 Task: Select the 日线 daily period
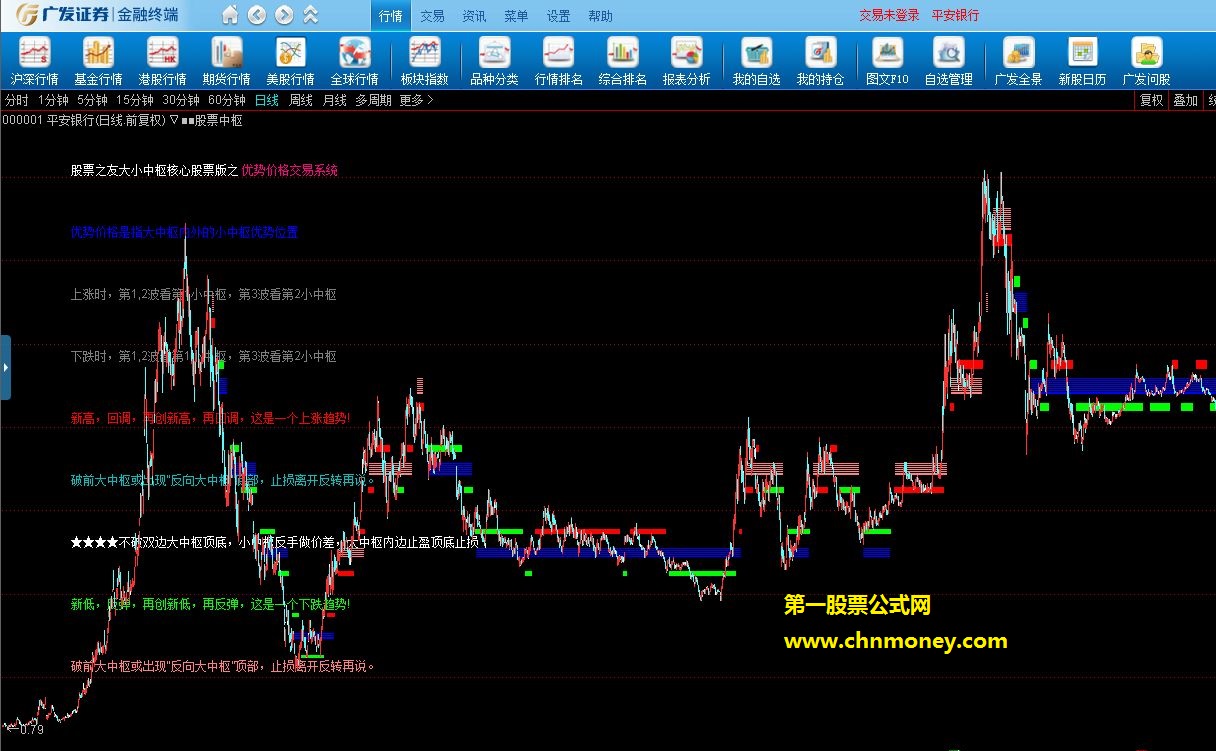[267, 100]
